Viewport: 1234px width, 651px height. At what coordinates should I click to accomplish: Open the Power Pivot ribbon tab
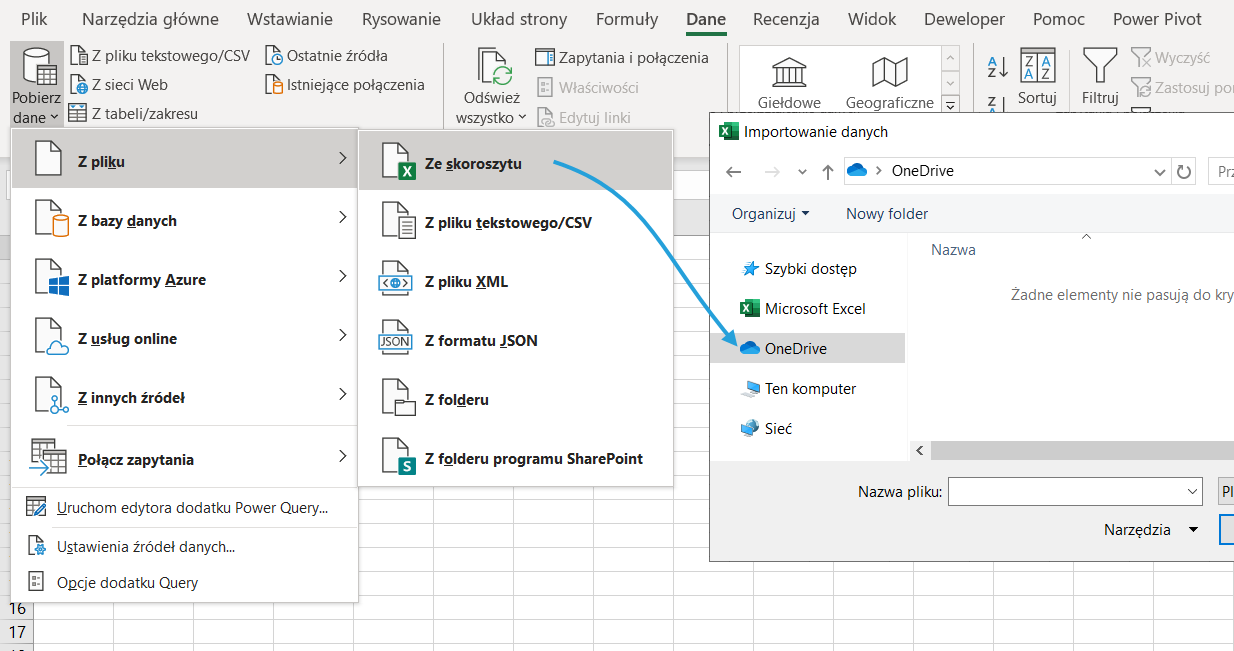click(x=1159, y=19)
